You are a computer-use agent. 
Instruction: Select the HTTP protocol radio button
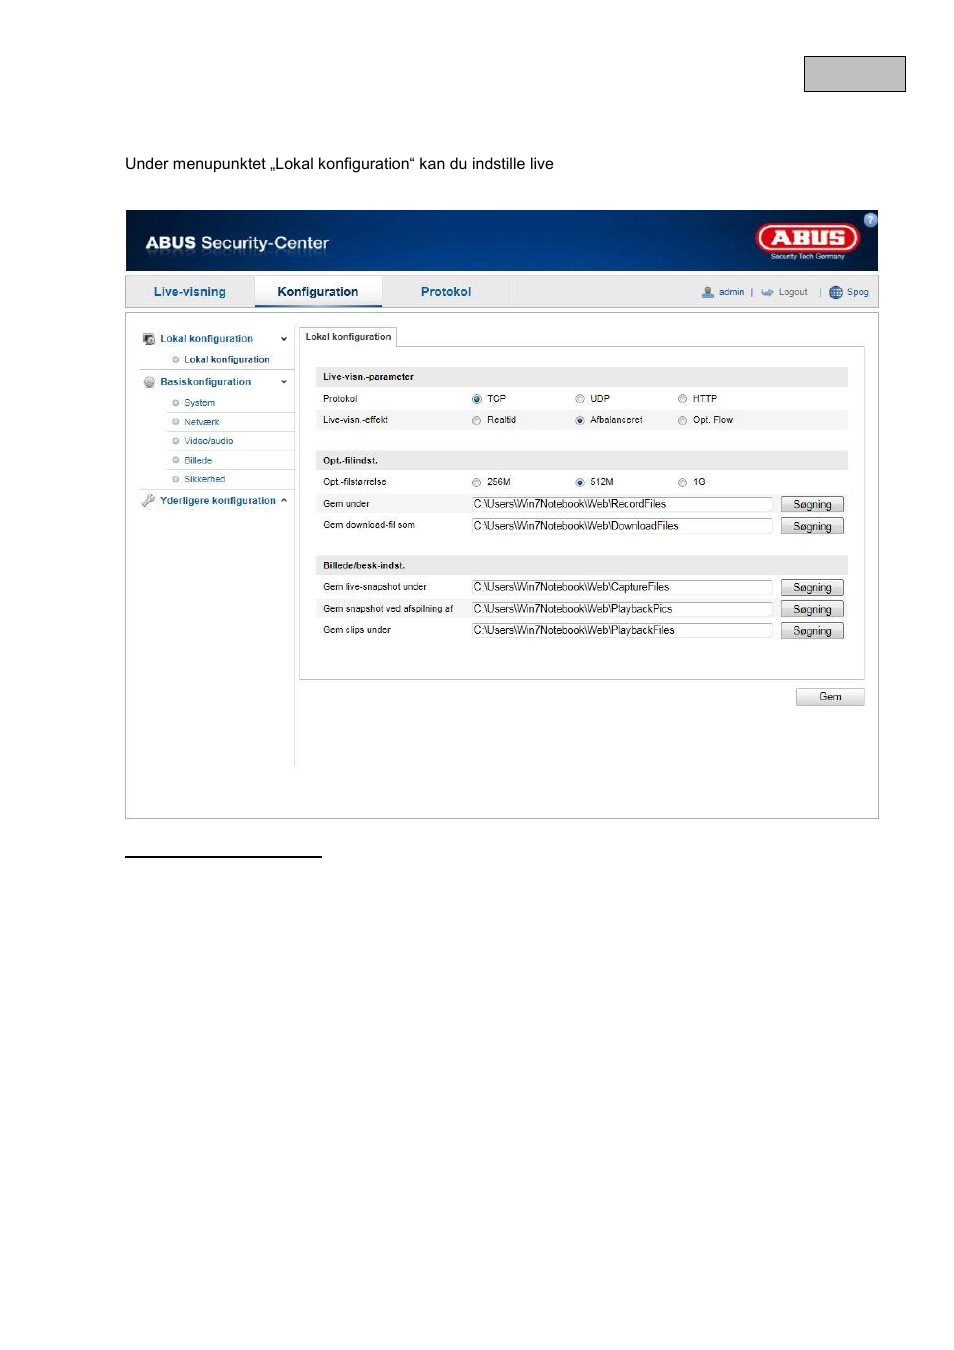click(683, 399)
